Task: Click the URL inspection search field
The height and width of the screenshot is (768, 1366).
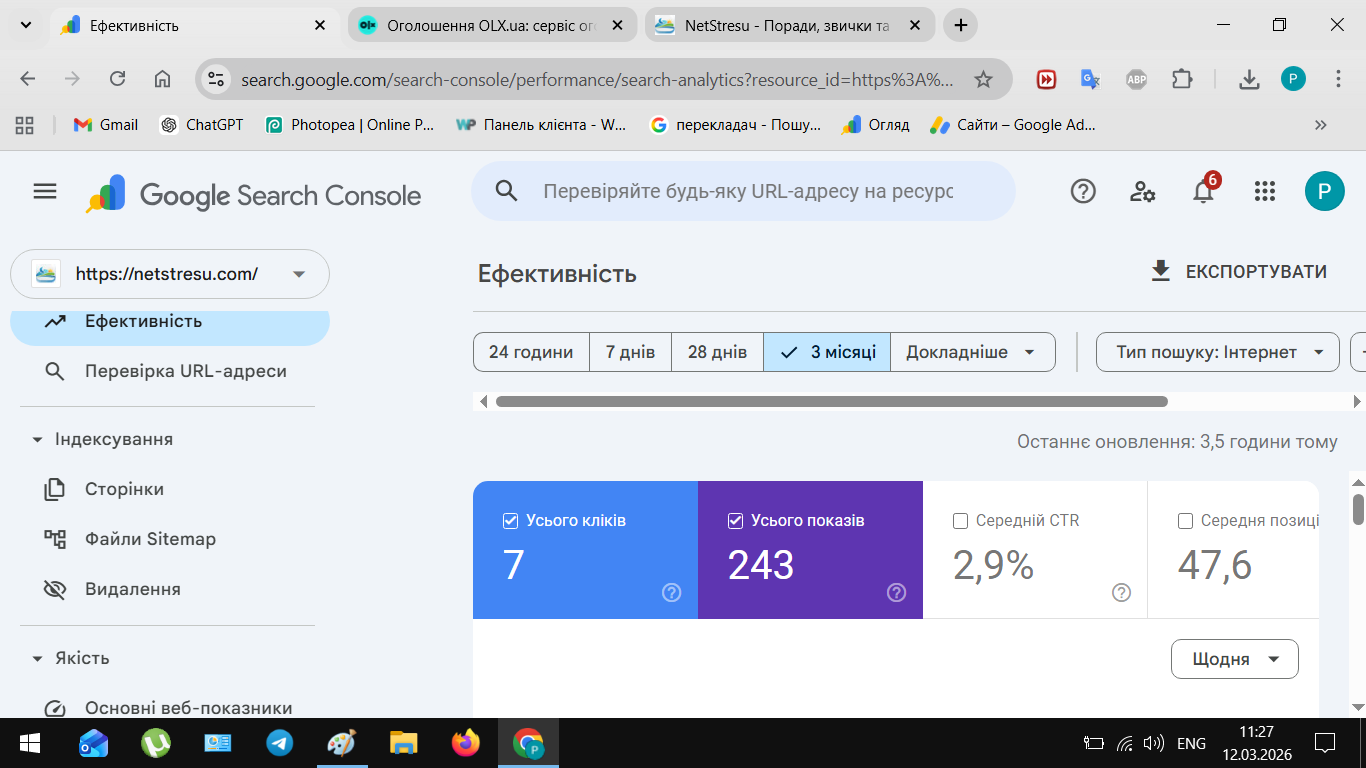Action: [x=747, y=191]
